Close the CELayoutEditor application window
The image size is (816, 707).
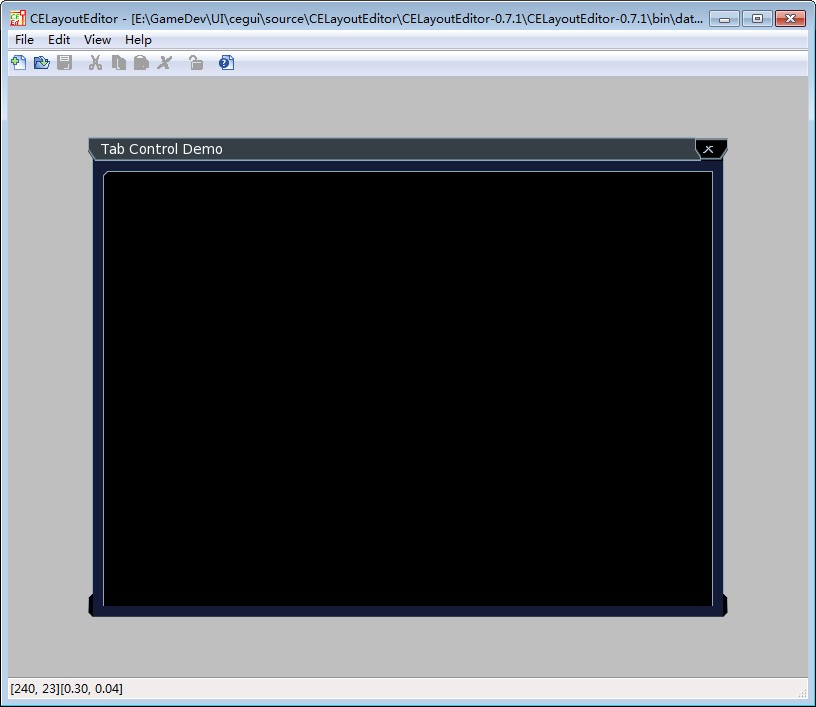coord(790,19)
